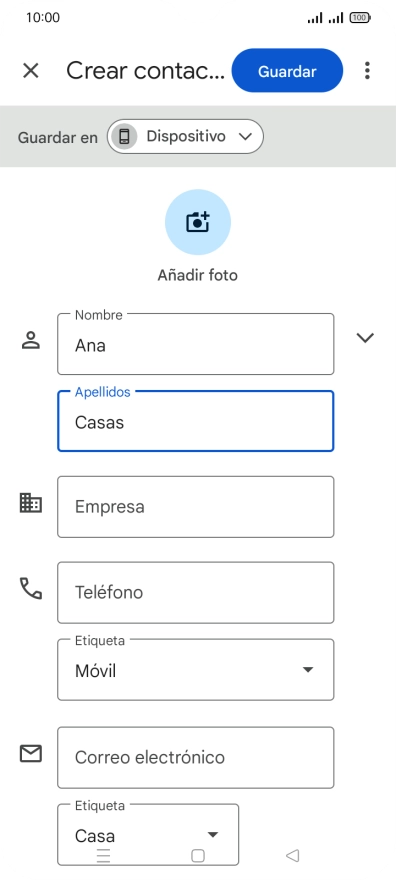Tap the Añadir foto label

point(197,275)
